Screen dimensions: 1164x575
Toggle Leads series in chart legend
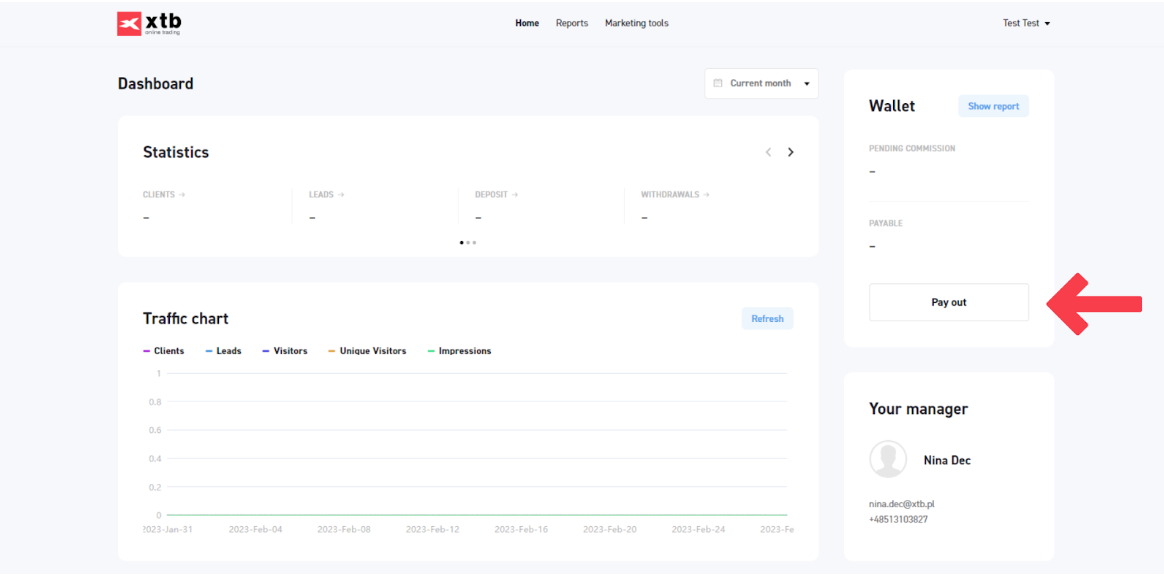[224, 351]
